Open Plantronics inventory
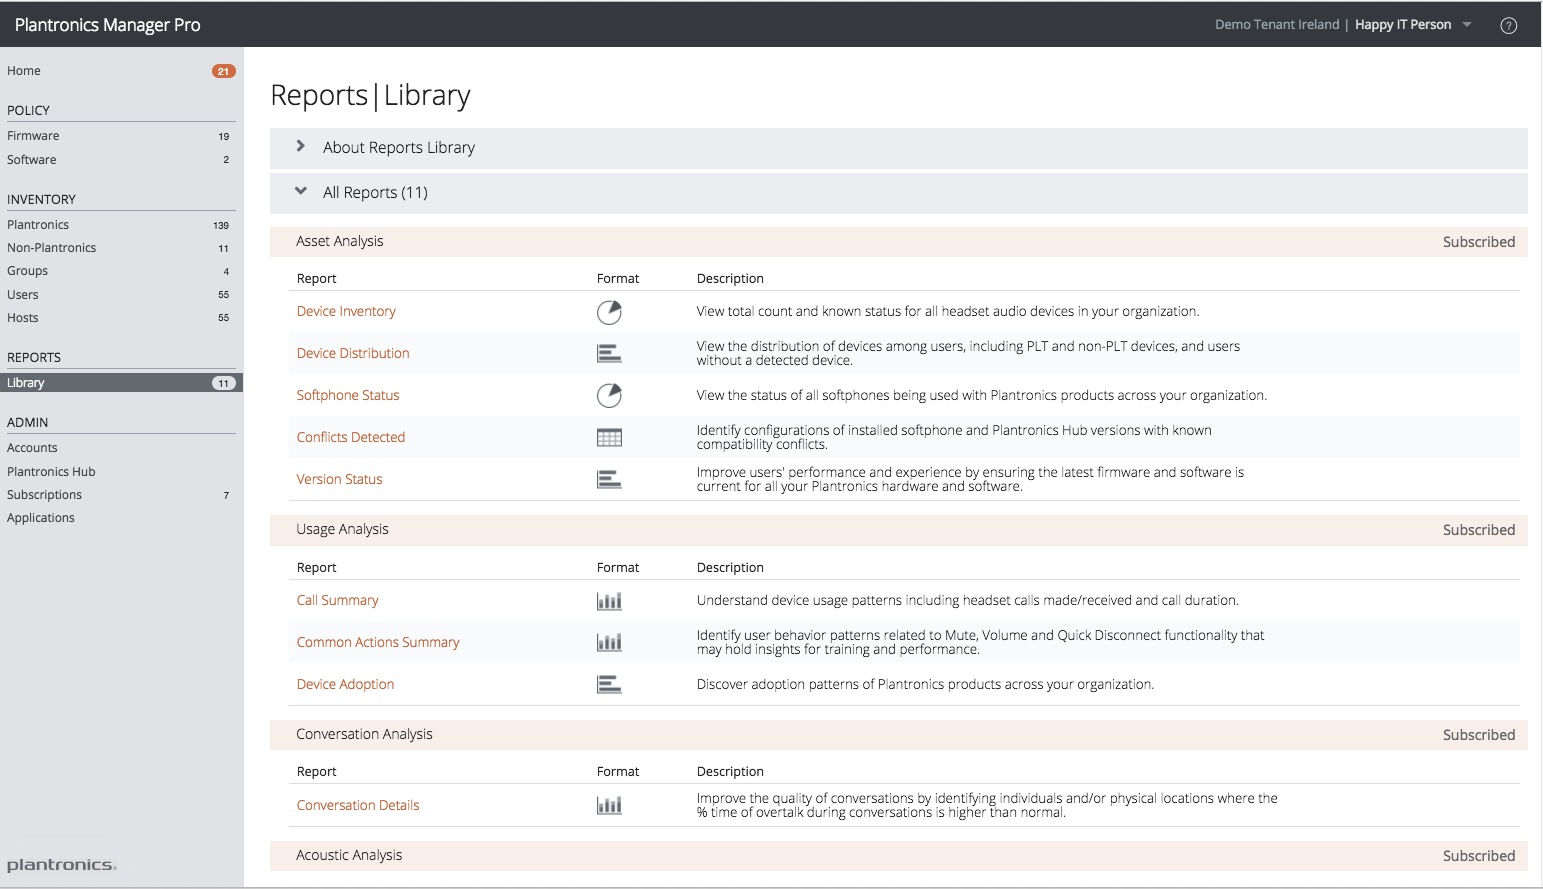 pyautogui.click(x=38, y=225)
